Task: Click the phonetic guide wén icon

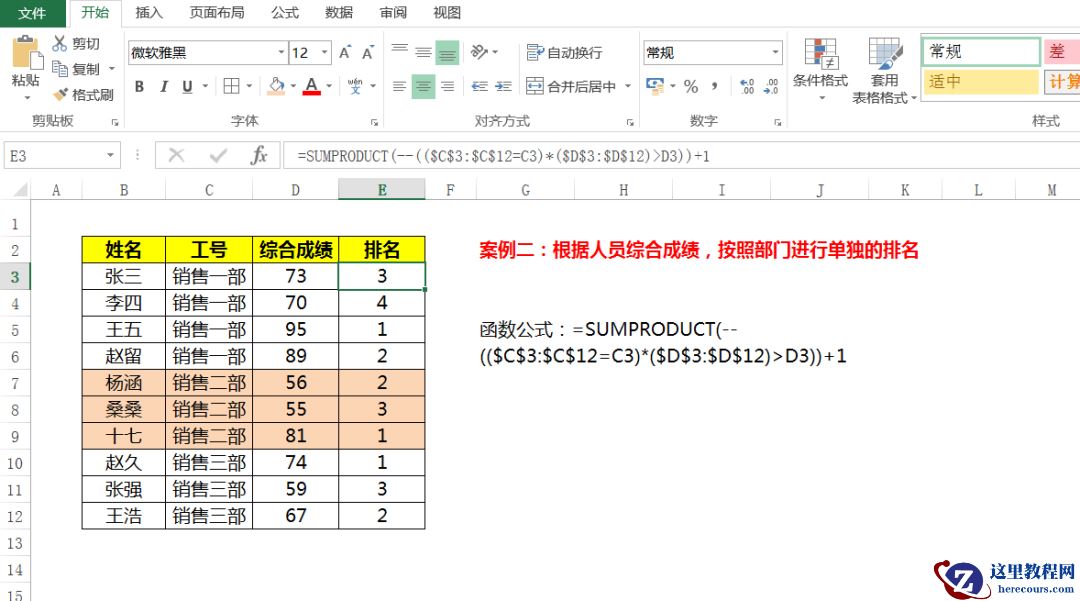Action: (355, 86)
